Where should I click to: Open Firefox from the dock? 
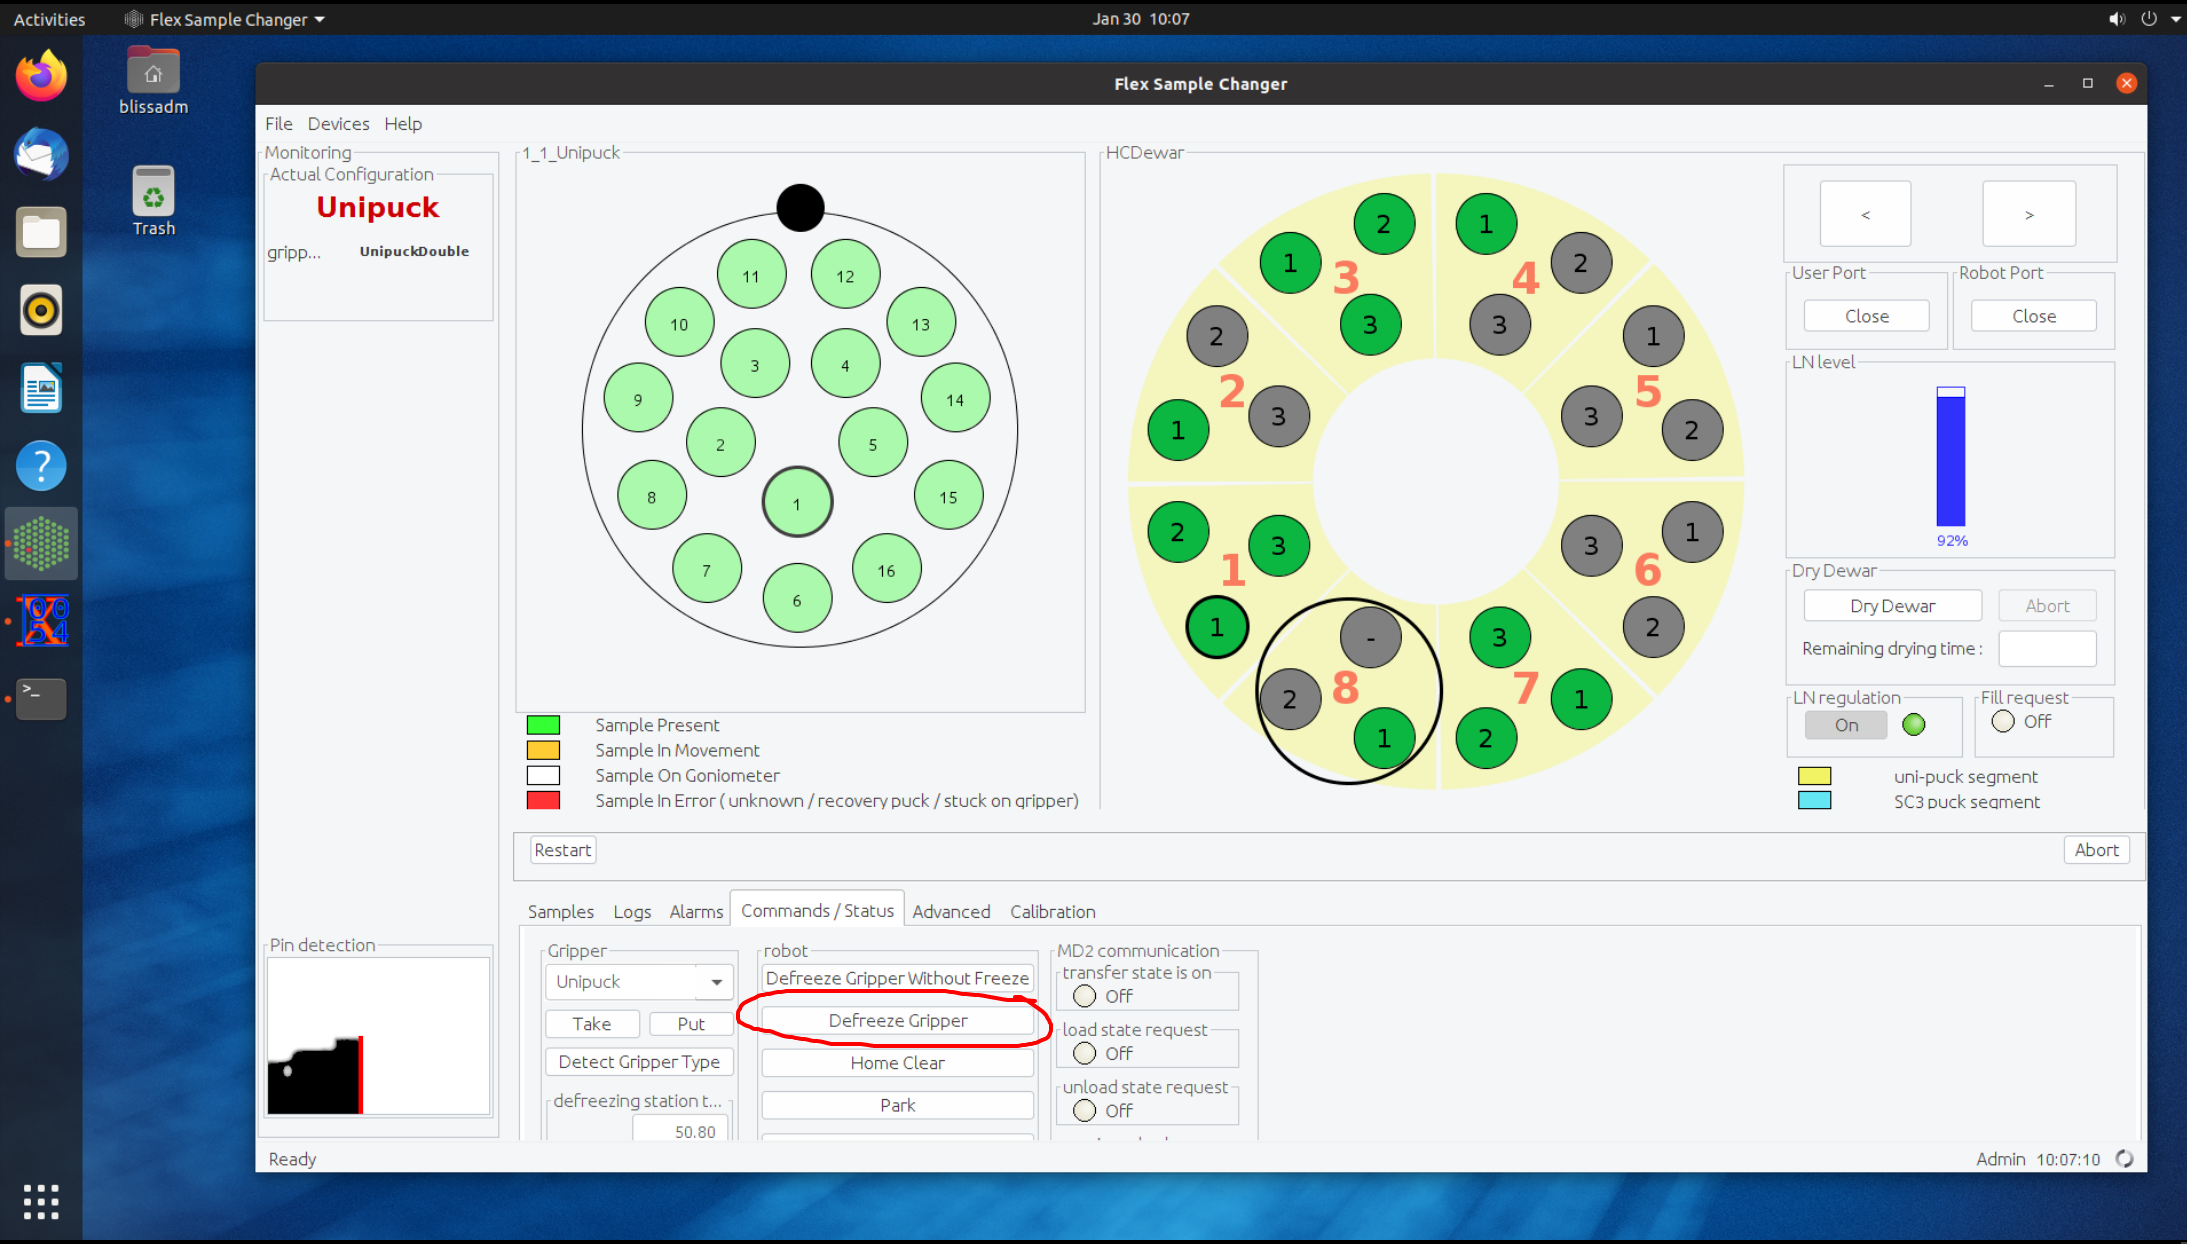pos(41,77)
